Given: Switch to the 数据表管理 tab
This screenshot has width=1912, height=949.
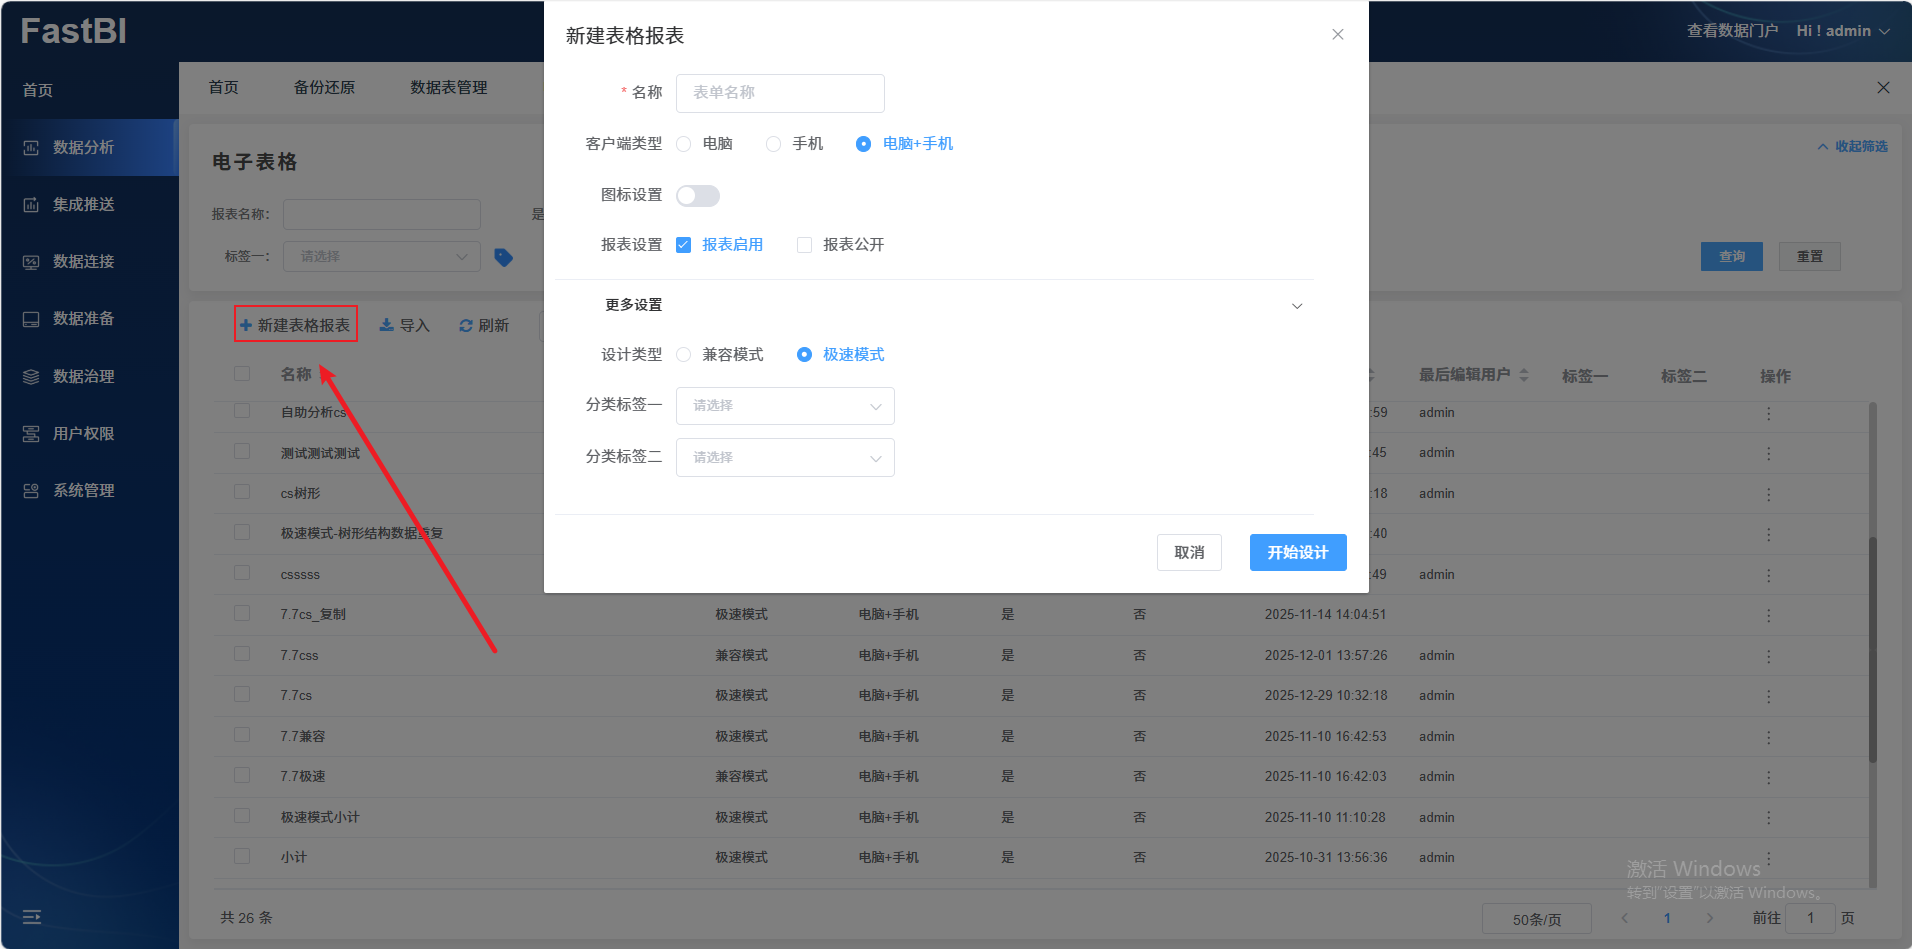Looking at the screenshot, I should coord(449,88).
